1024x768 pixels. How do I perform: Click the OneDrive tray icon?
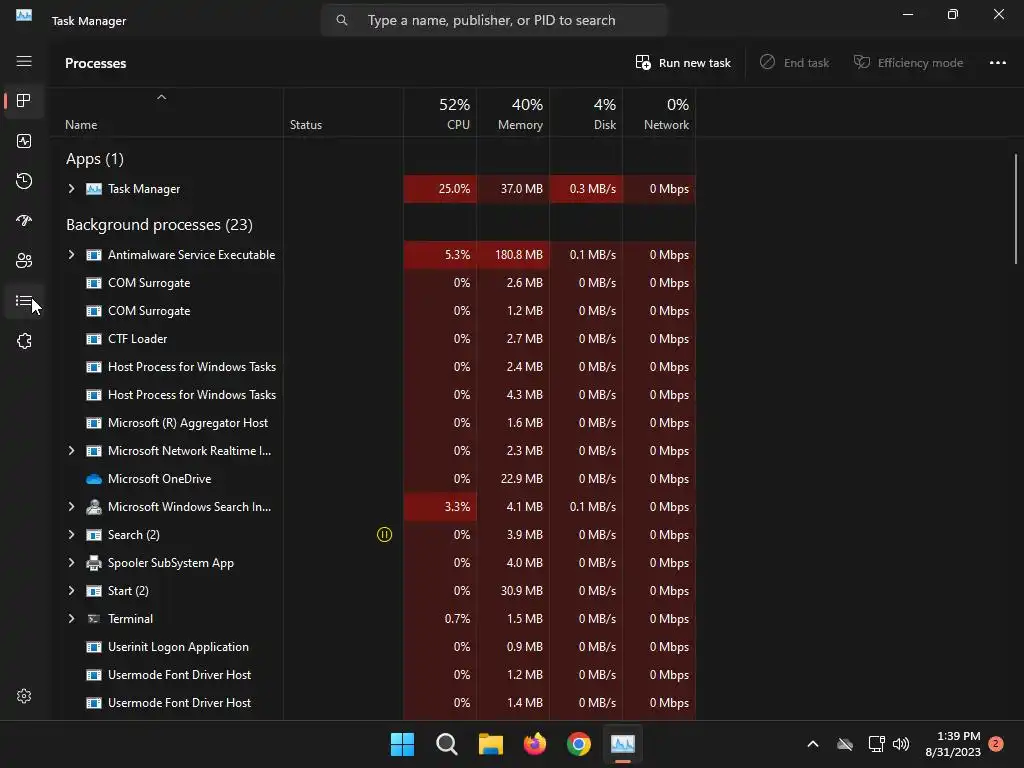click(x=845, y=744)
